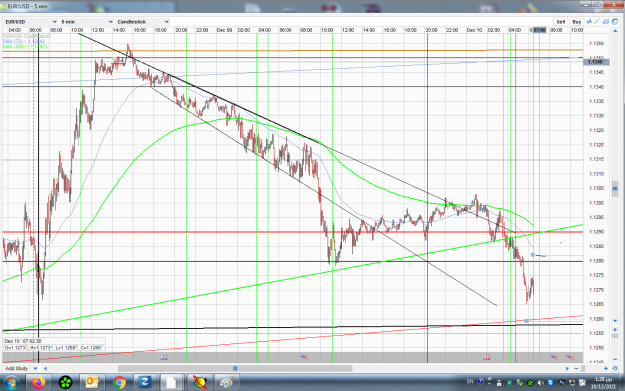Image resolution: width=625 pixels, height=391 pixels.
Task: Click the 1.1348 current price label
Action: coord(596,61)
